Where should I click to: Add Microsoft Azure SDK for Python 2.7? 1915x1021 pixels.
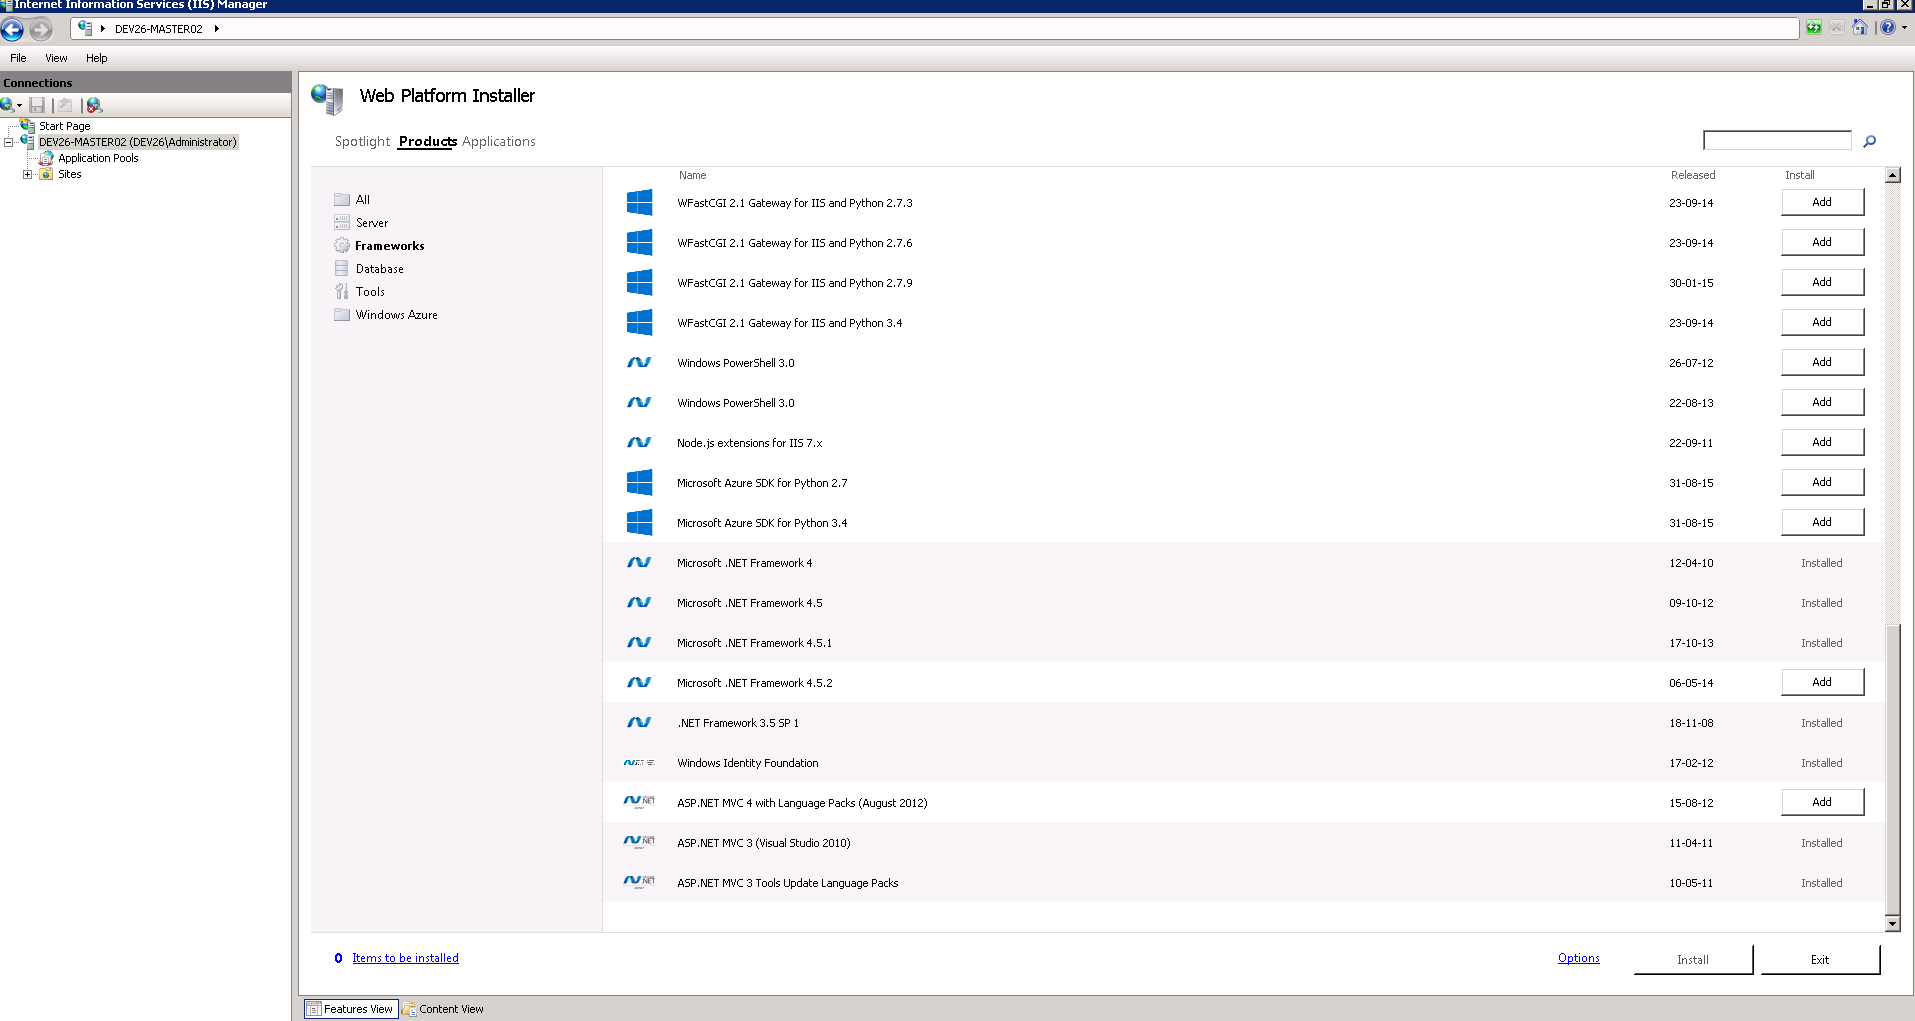[1822, 482]
